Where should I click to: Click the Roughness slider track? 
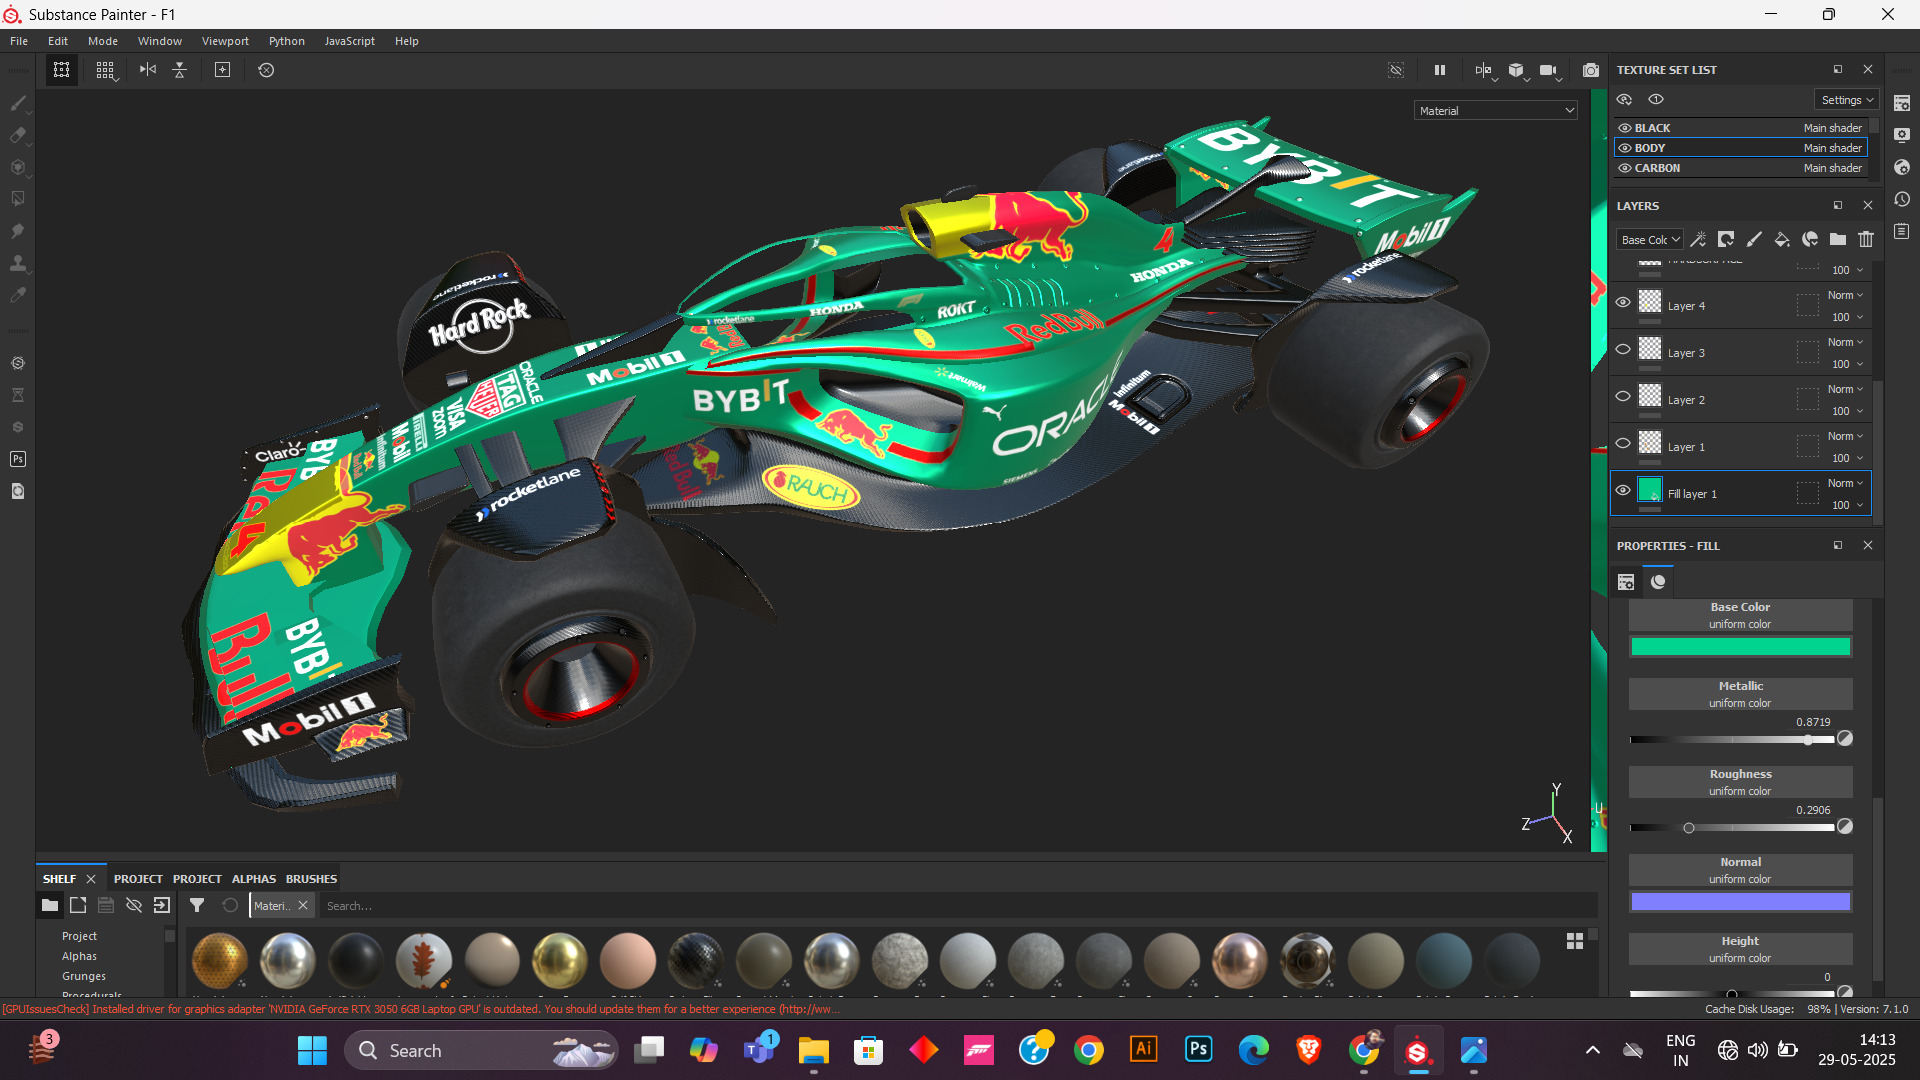tap(1732, 828)
